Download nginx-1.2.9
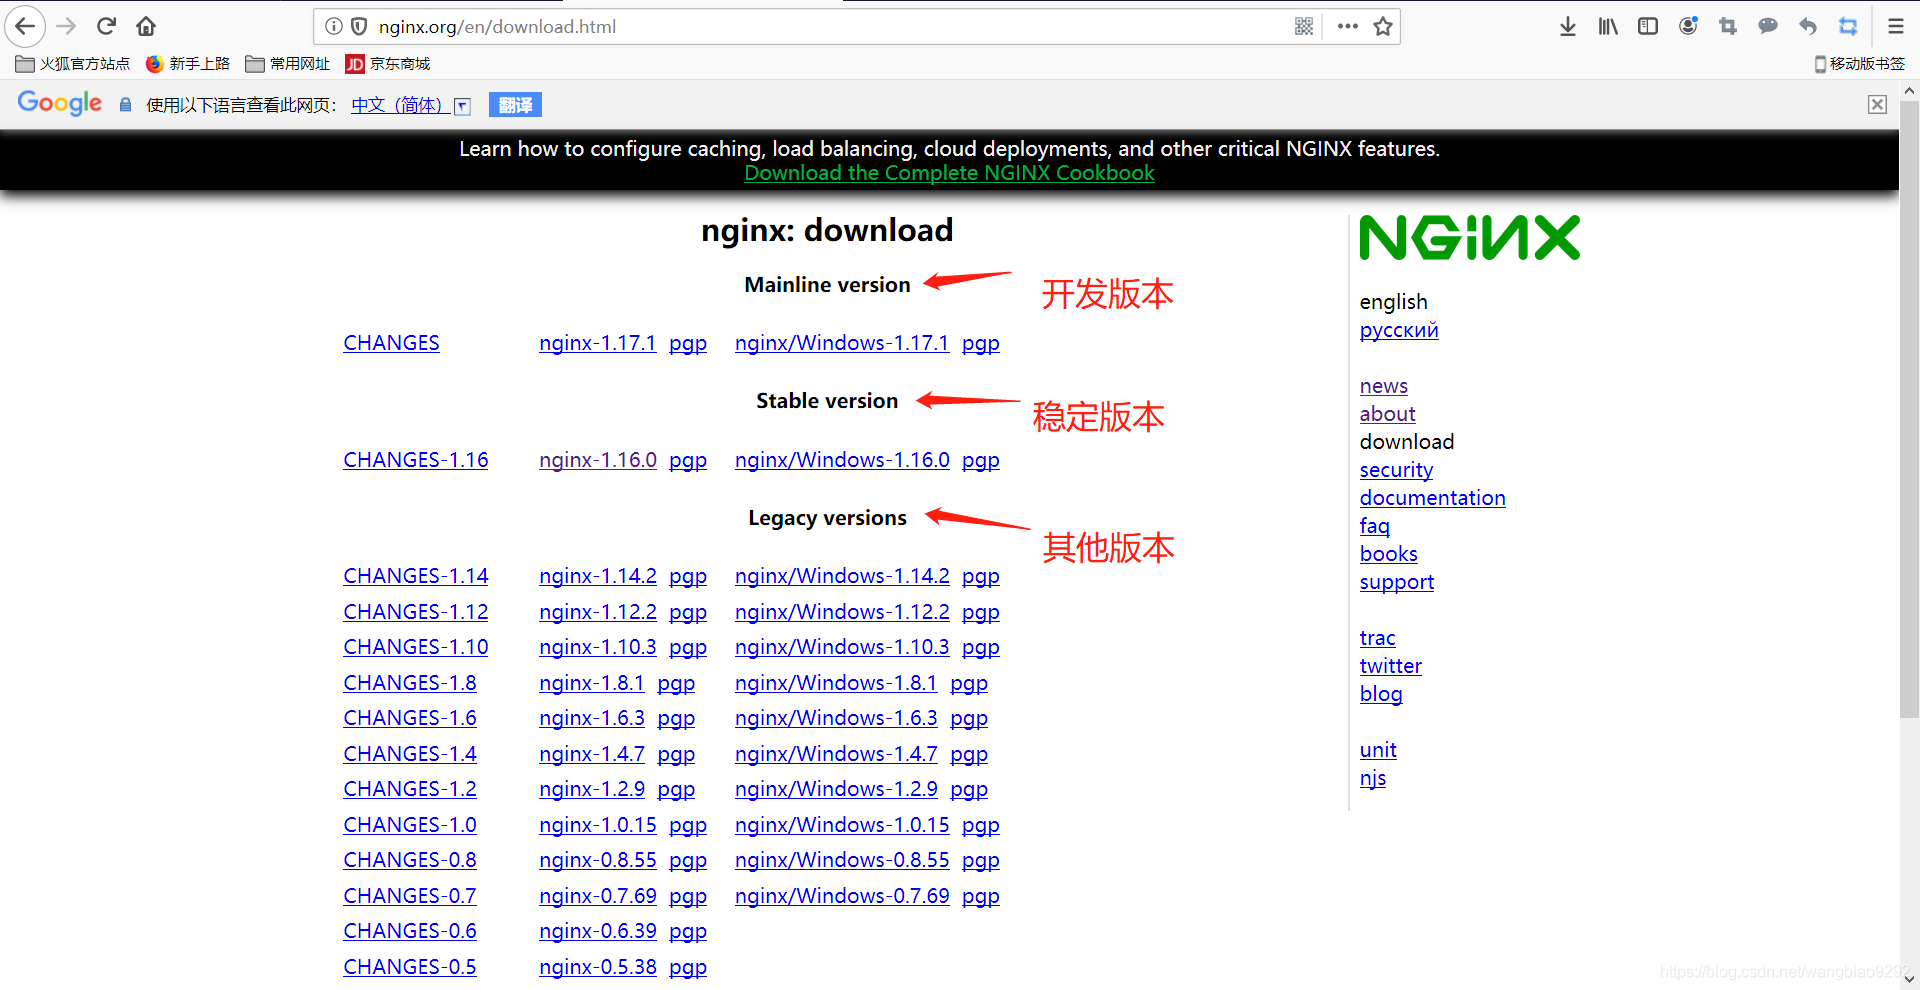Image resolution: width=1920 pixels, height=990 pixels. pos(592,789)
